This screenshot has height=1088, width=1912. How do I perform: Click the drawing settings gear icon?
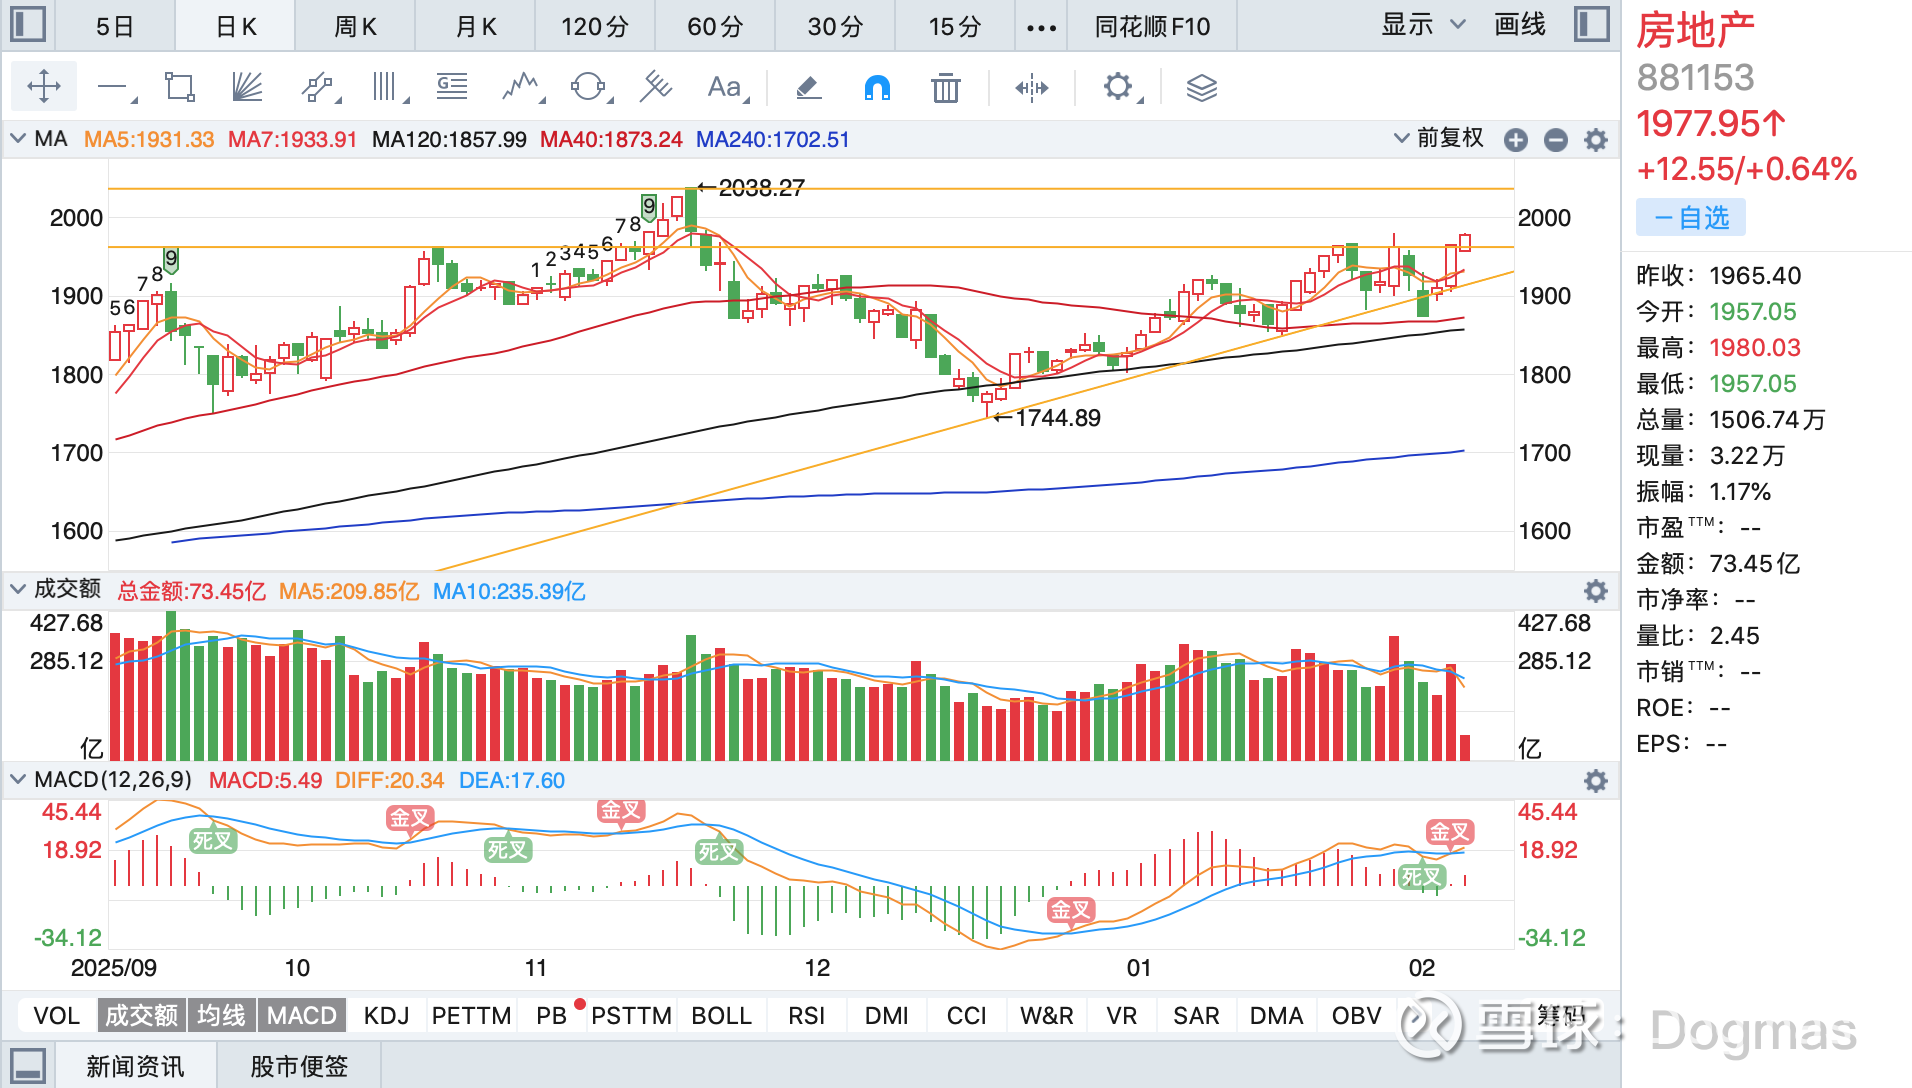1118,87
